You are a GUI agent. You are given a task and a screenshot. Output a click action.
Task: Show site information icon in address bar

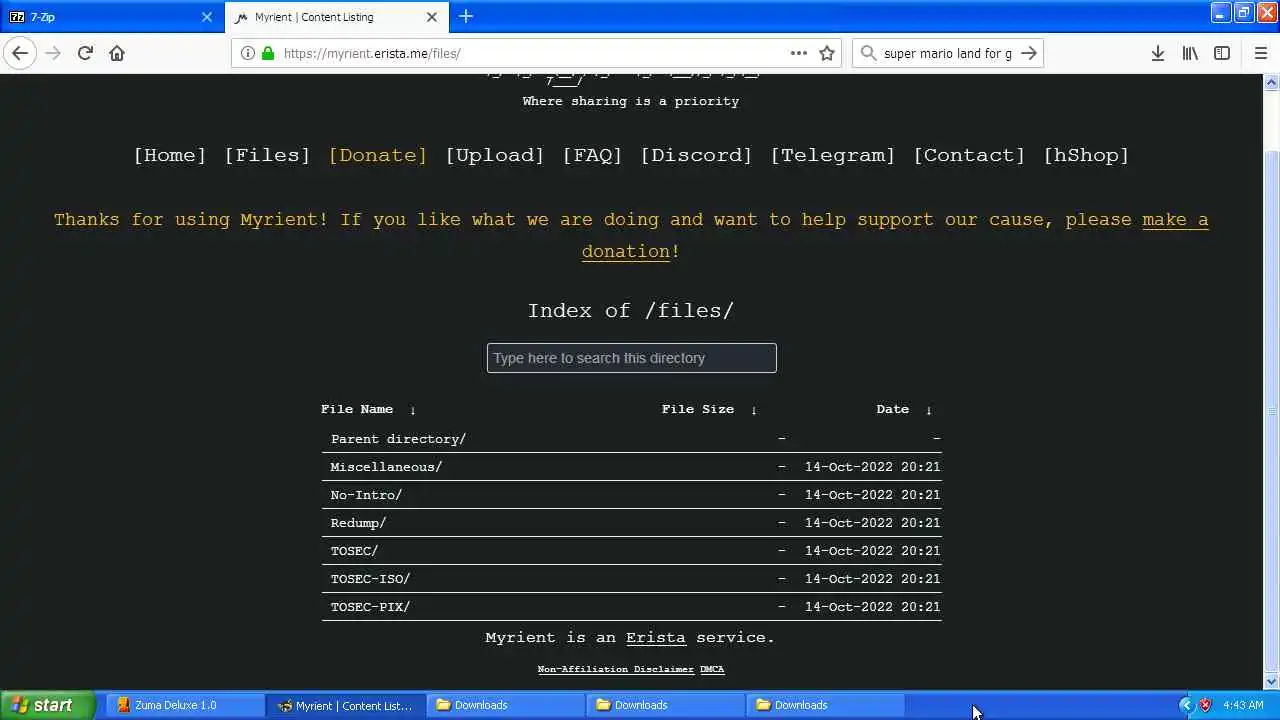[x=248, y=53]
